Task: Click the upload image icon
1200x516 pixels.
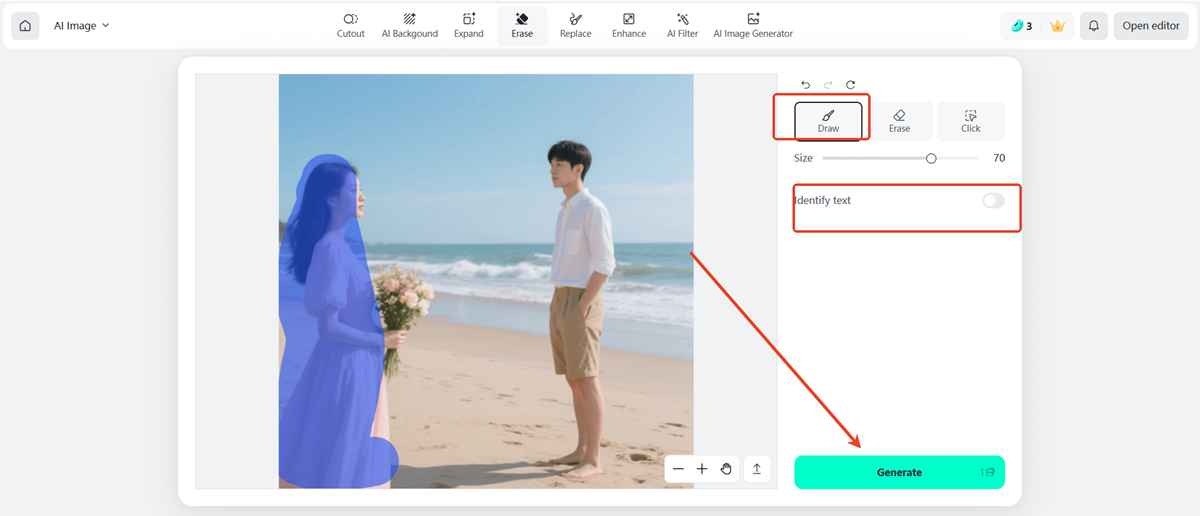Action: pos(757,469)
